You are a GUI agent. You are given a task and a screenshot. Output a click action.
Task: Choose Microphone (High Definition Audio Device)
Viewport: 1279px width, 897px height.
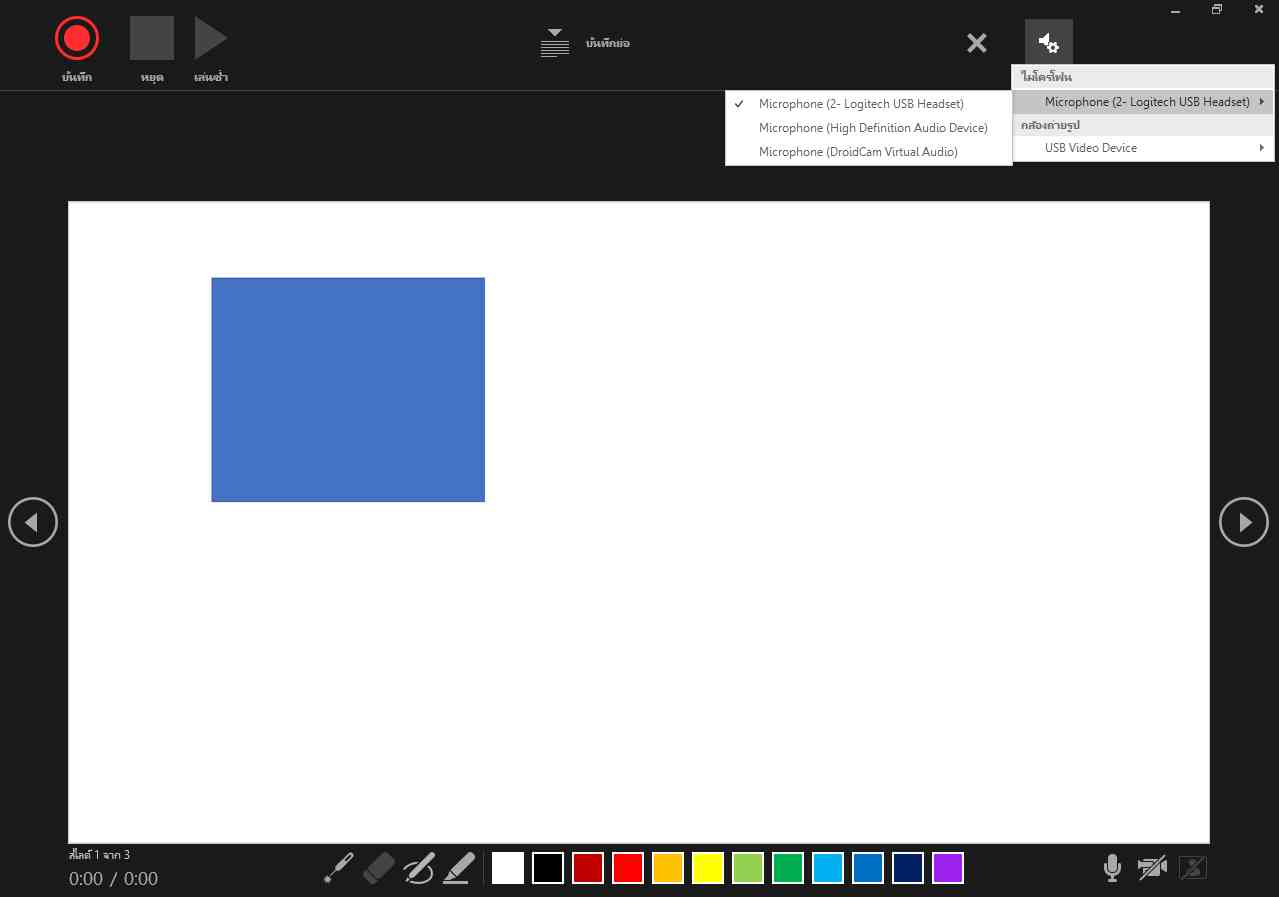[x=872, y=128]
